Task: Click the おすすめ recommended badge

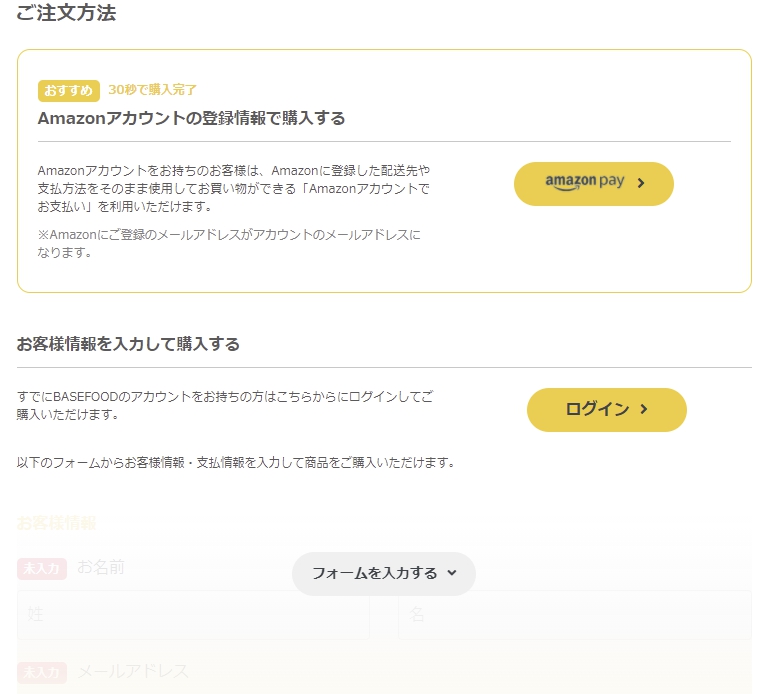Action: point(69,91)
